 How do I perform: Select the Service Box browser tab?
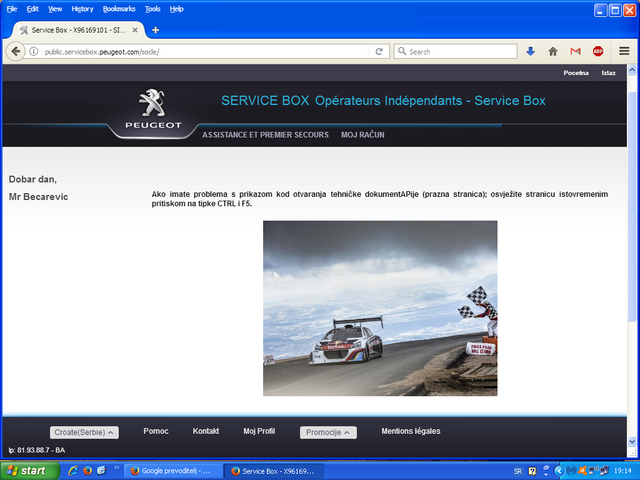[x=79, y=30]
